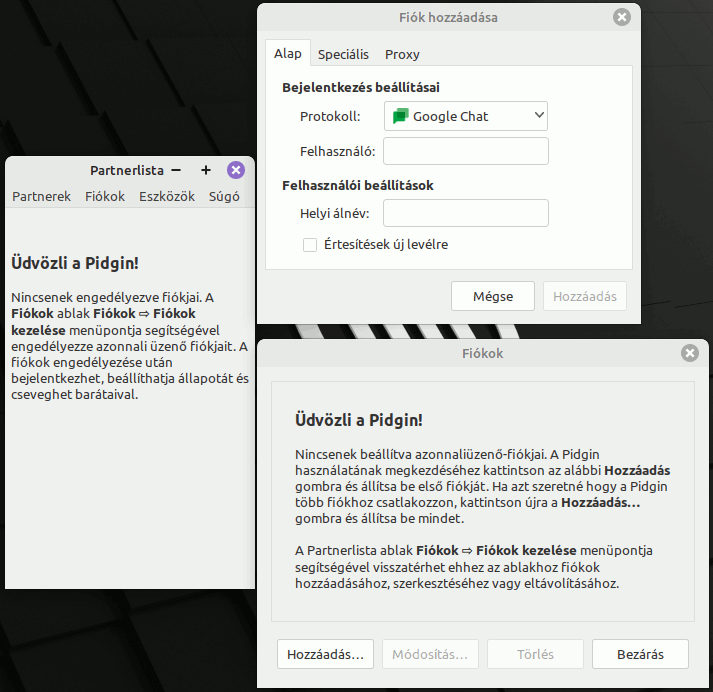Click Hozzáadás... in the Fiókok window
Viewport: 713px width, 692px height.
325,654
